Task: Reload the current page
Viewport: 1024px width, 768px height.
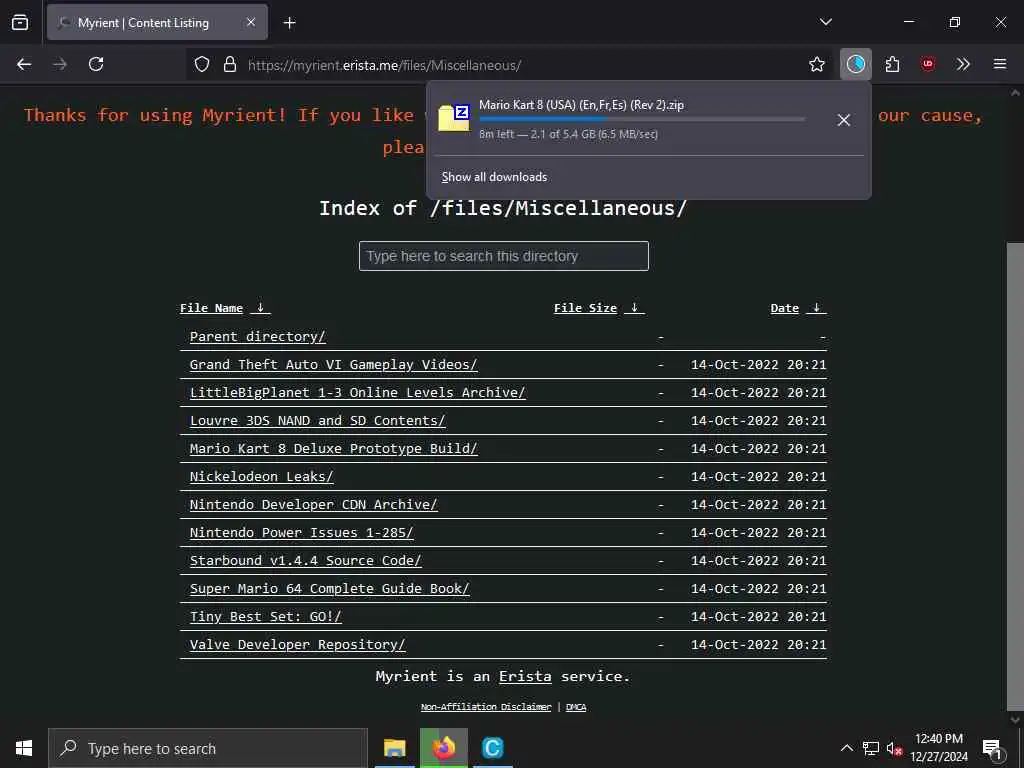Action: coord(96,64)
